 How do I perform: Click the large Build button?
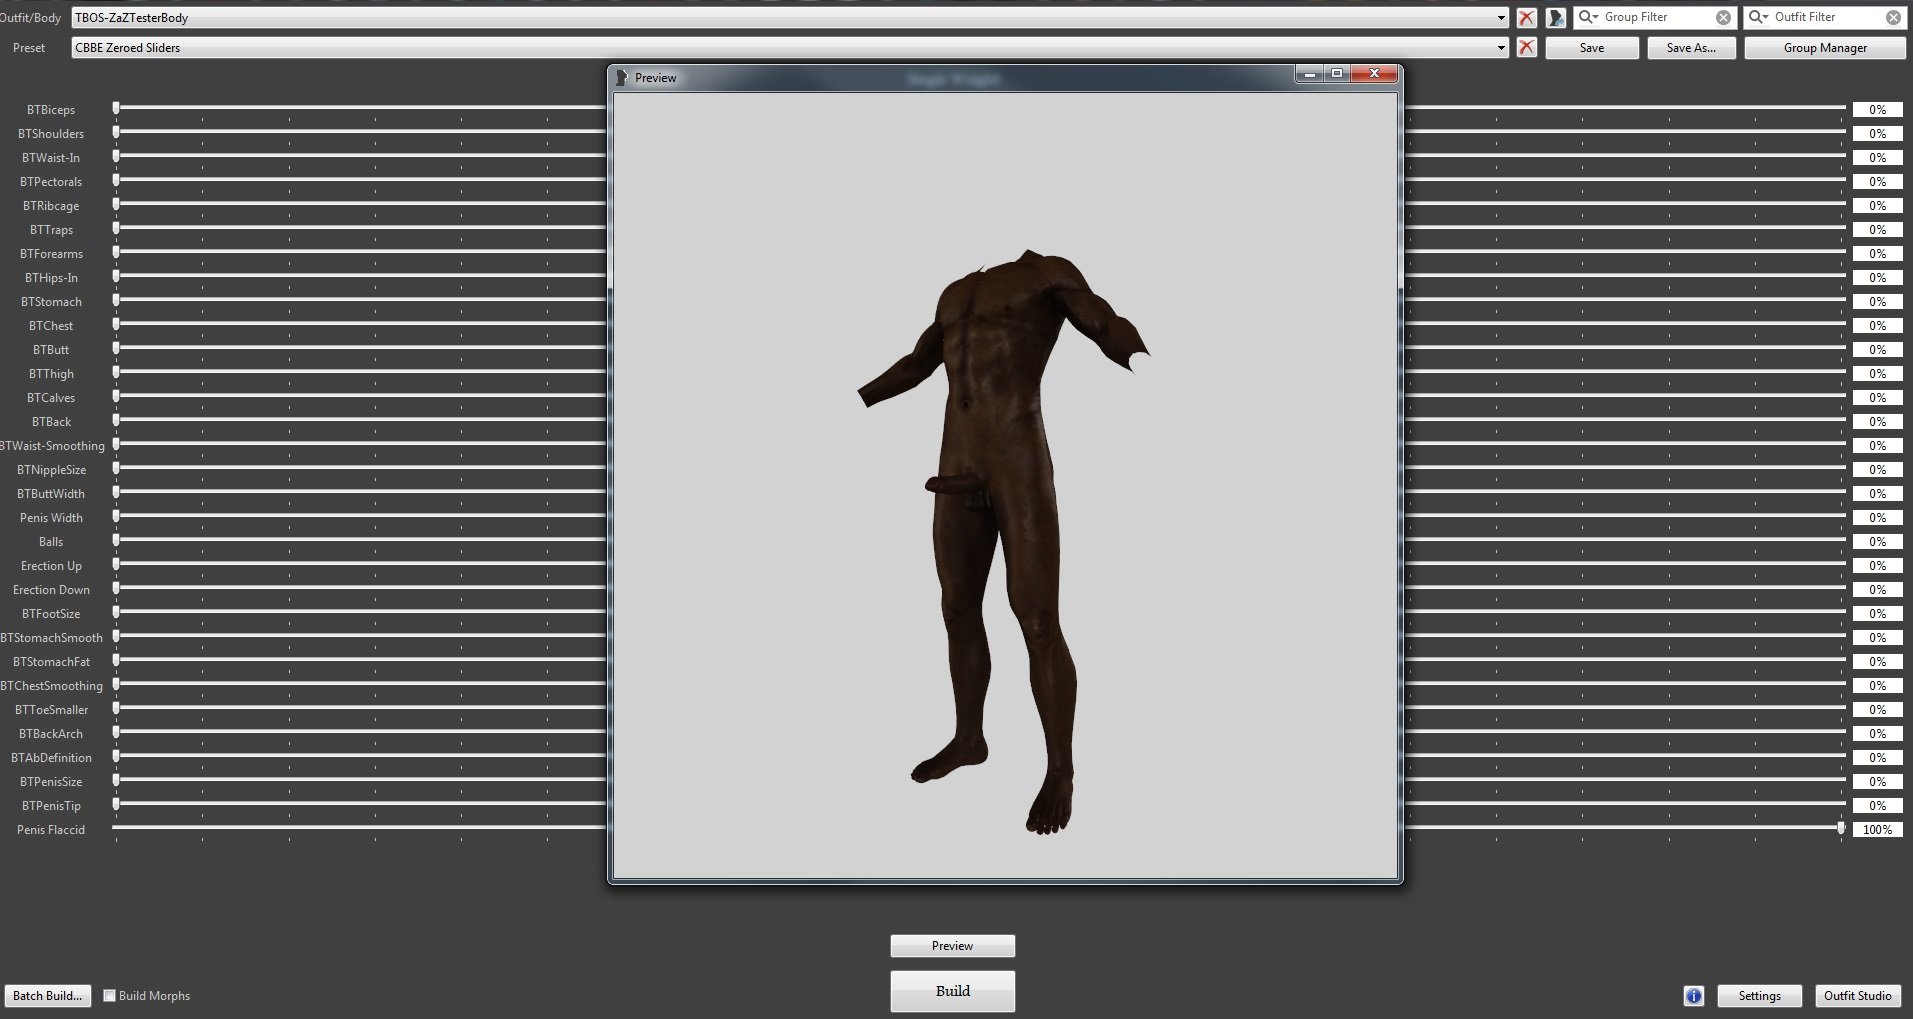click(952, 991)
